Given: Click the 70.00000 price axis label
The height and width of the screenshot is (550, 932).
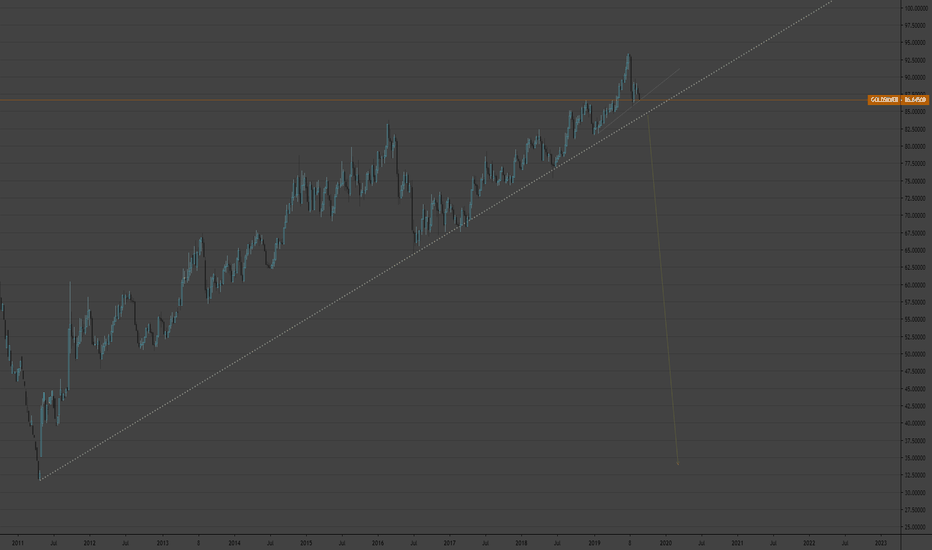Looking at the screenshot, I should click(915, 216).
